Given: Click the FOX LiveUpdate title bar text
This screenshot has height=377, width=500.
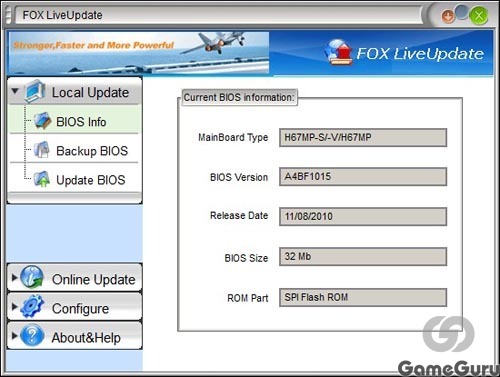Looking at the screenshot, I should (x=62, y=15).
